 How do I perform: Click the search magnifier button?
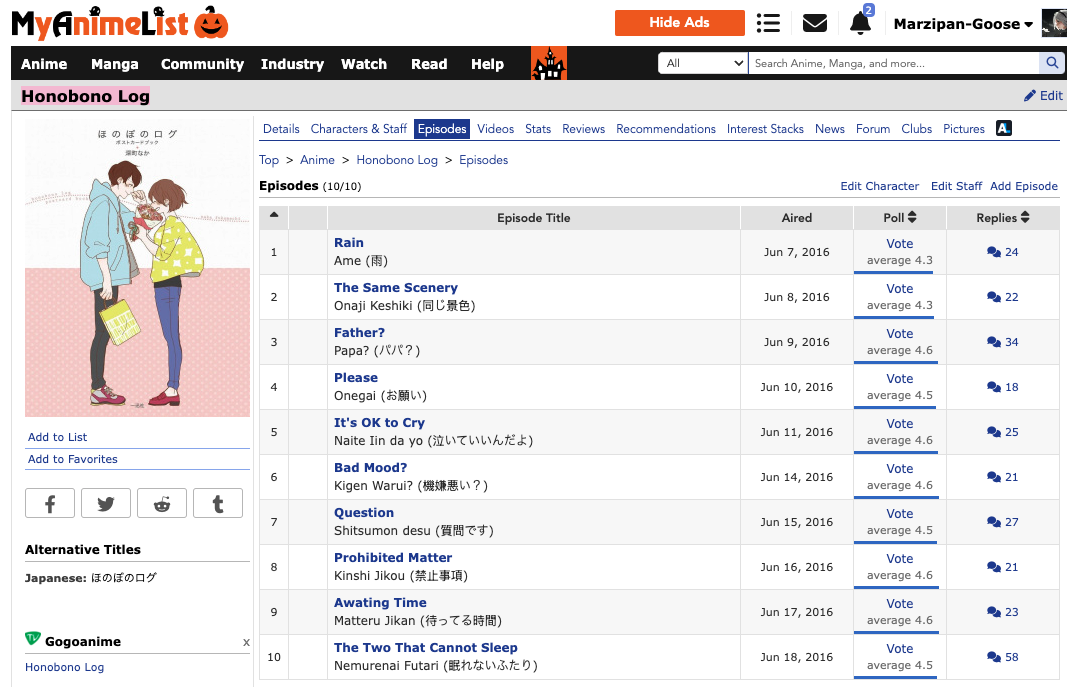1052,63
